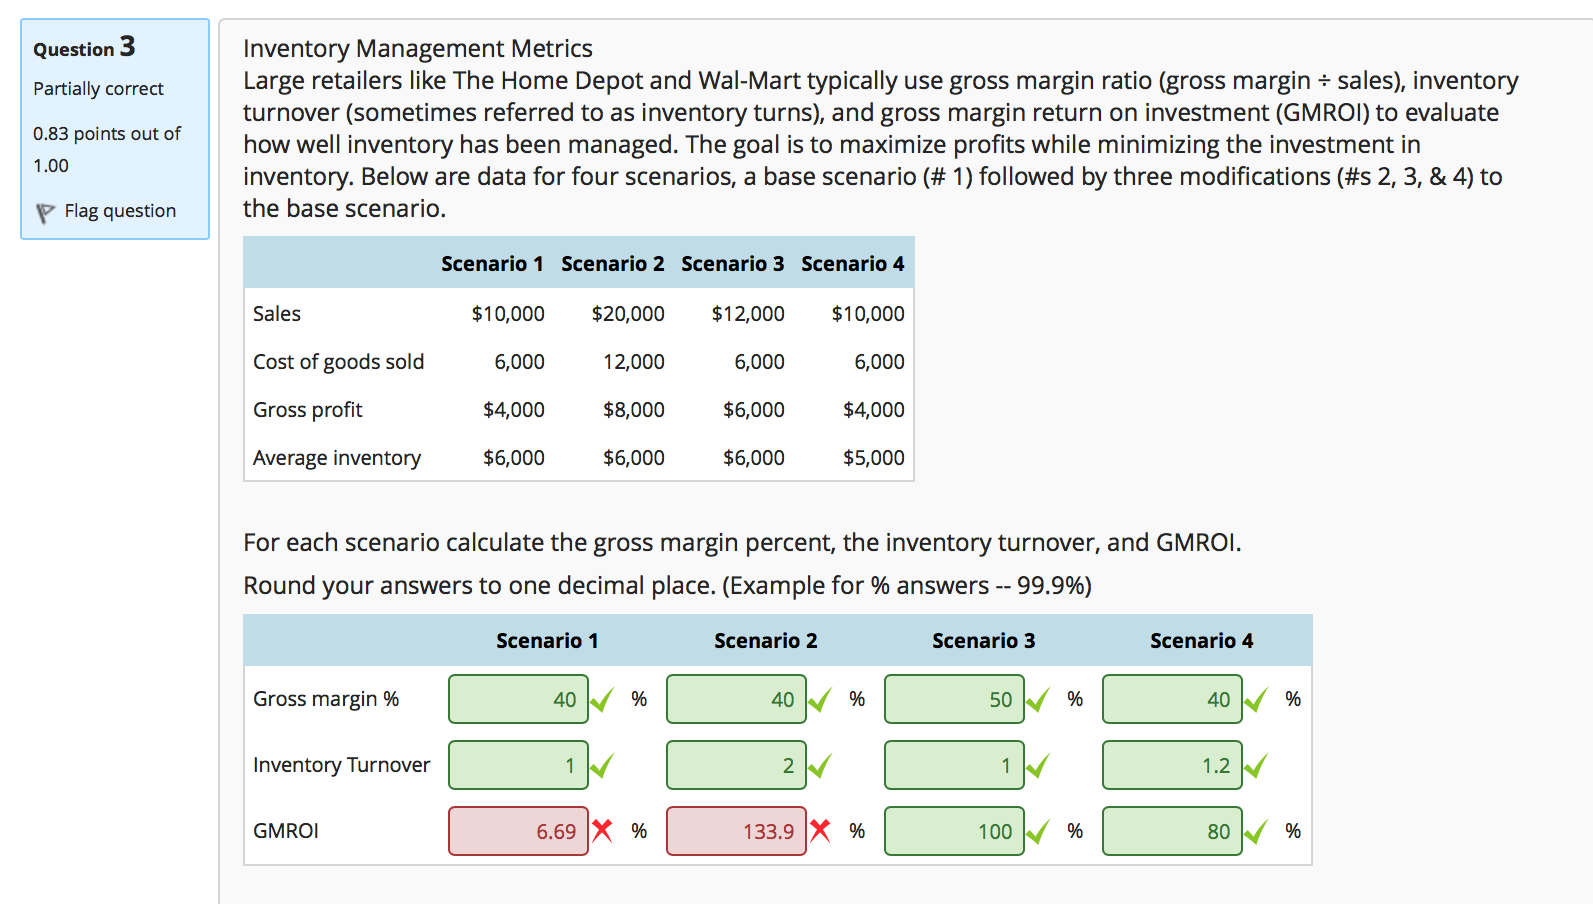Click the Average inventory row label
Viewport: 1593px width, 904px height.
337,457
